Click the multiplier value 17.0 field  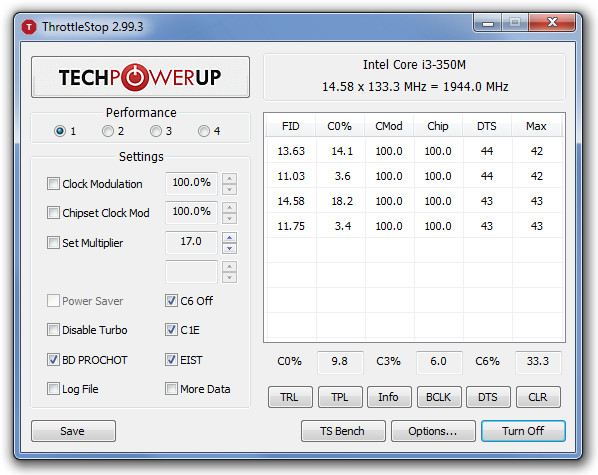tap(191, 242)
